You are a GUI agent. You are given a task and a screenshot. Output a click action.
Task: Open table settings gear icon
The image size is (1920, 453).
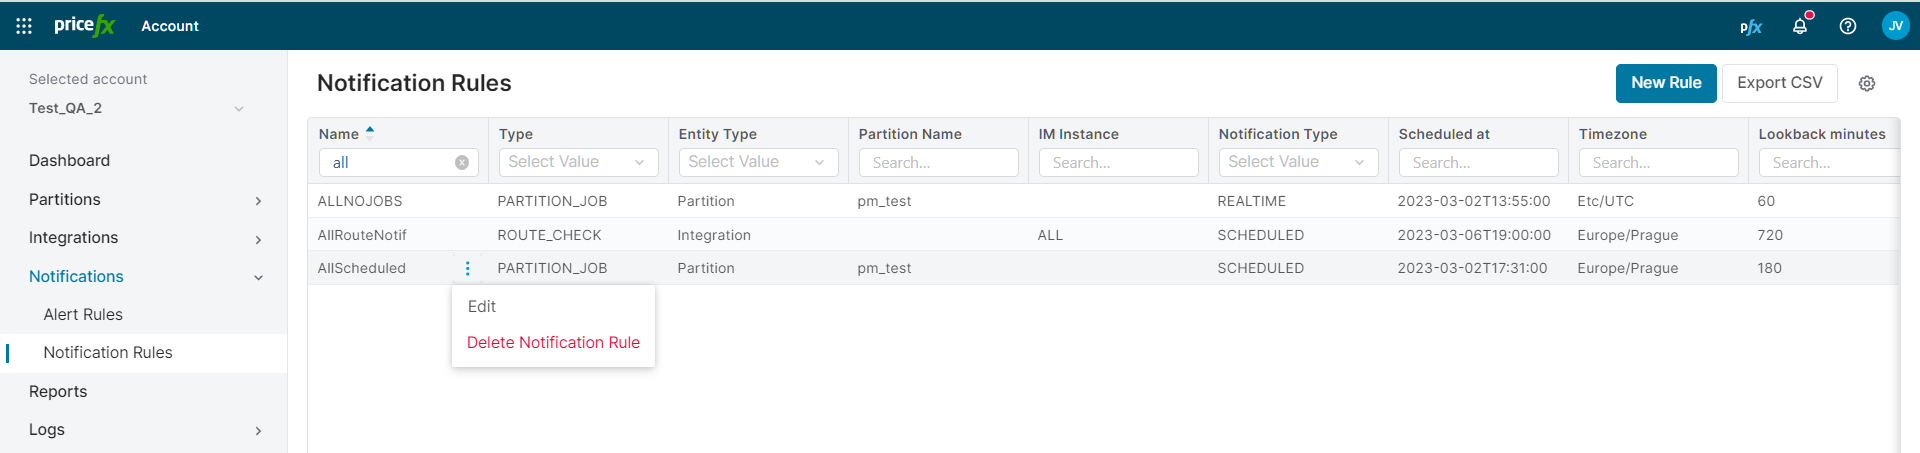(1866, 84)
